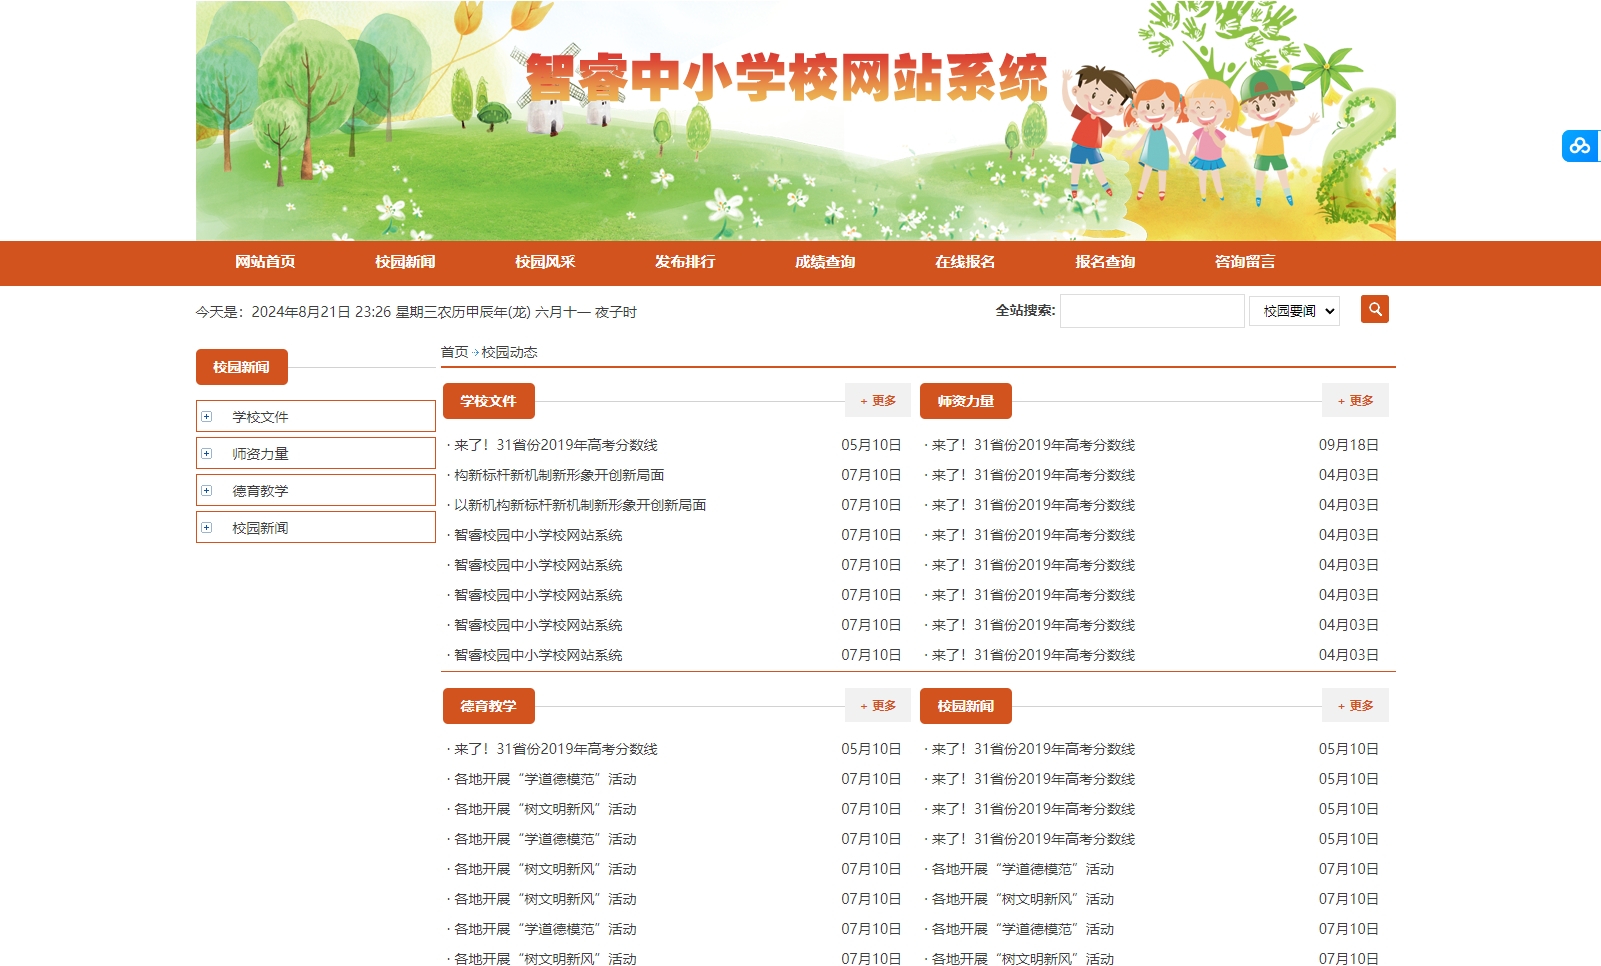Viewport: 1601px width, 966px height.
Task: Expand the 德育教学 sidebar plus icon
Action: pos(207,491)
